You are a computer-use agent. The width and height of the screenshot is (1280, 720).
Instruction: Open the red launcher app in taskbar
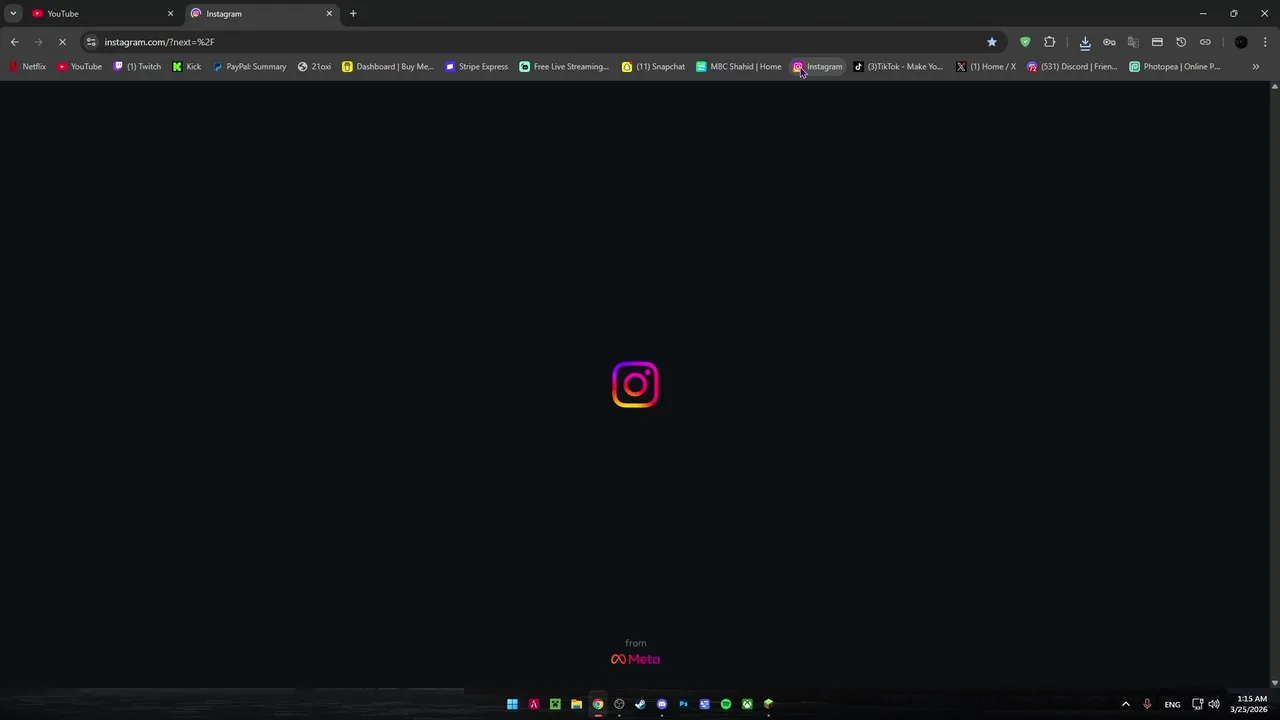(534, 704)
